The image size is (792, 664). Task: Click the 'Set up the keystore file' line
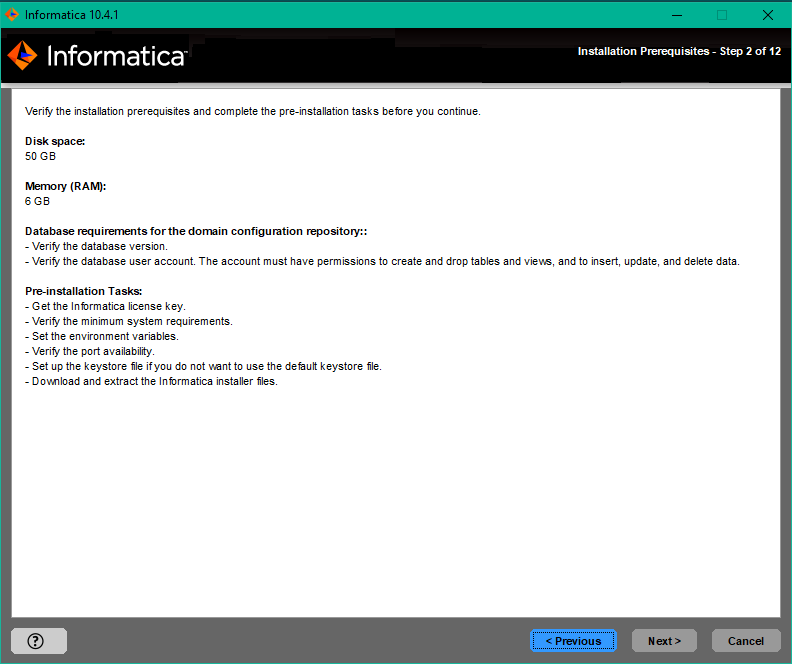[203, 366]
